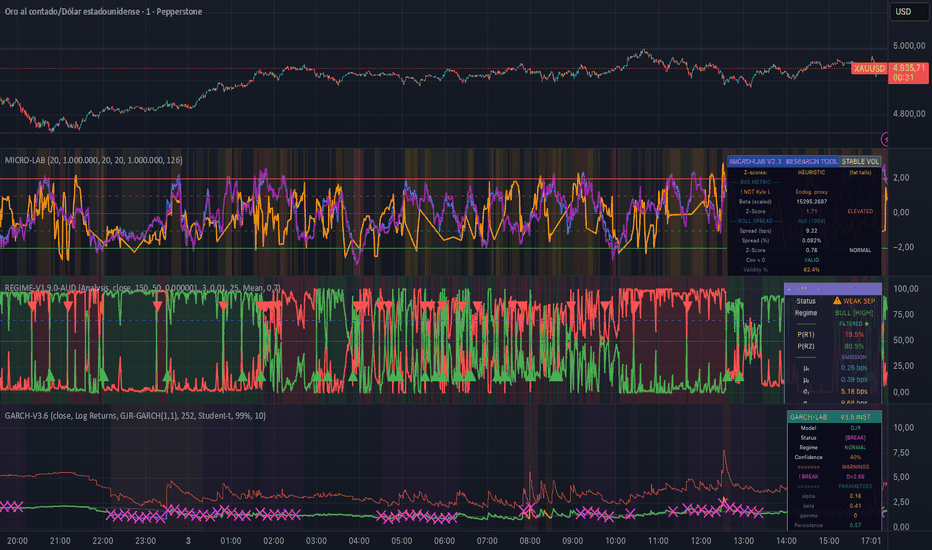This screenshot has width=932, height=550.
Task: Click the ELEVATED Z-Score status text
Action: click(860, 212)
